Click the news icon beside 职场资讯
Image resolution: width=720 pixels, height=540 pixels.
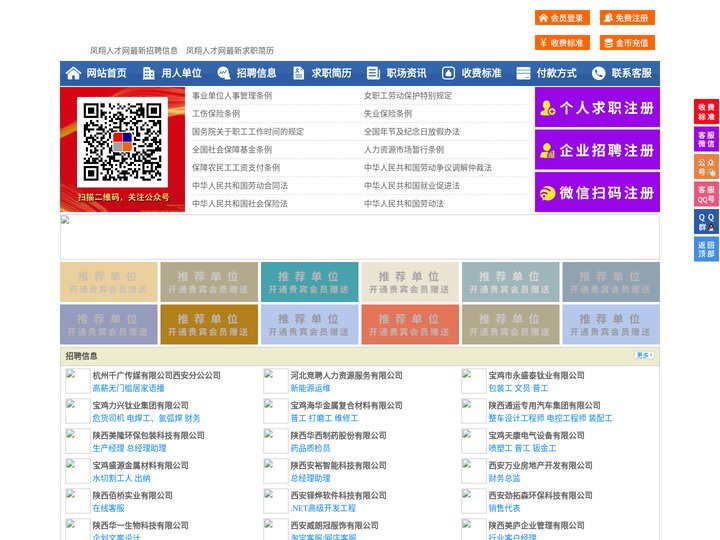[373, 73]
